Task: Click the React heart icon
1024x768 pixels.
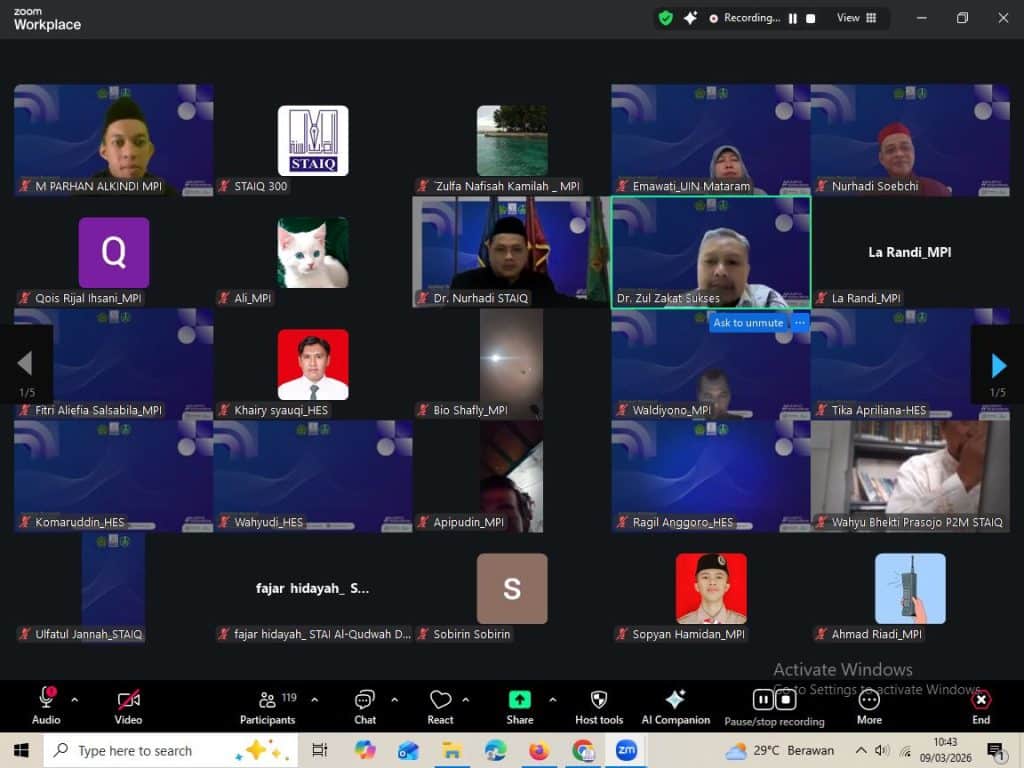Action: click(x=440, y=706)
